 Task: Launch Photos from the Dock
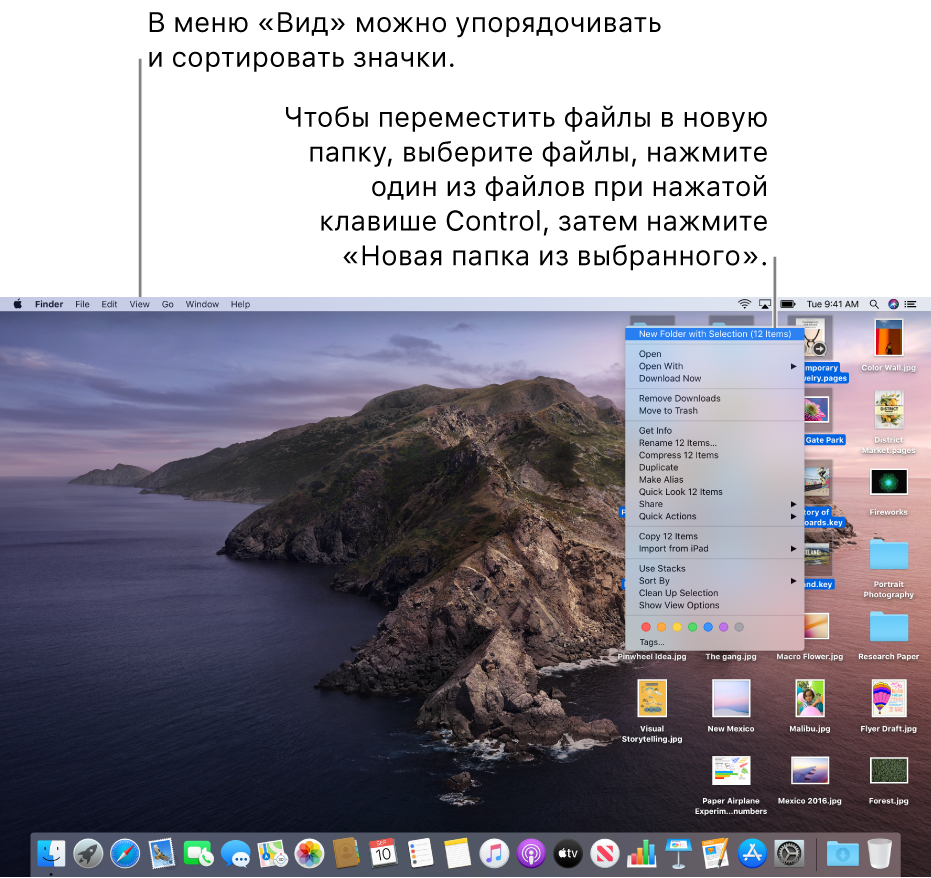[309, 854]
